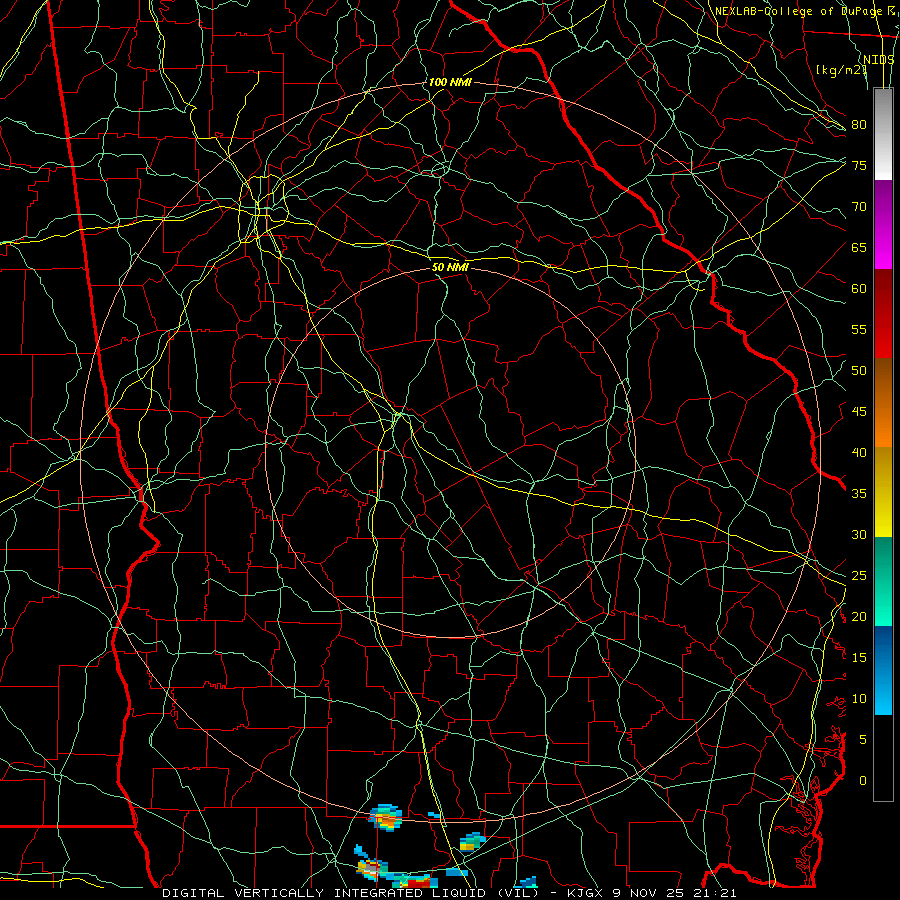Click the 50 value on the VIL scale
900x900 pixels.
tap(859, 371)
